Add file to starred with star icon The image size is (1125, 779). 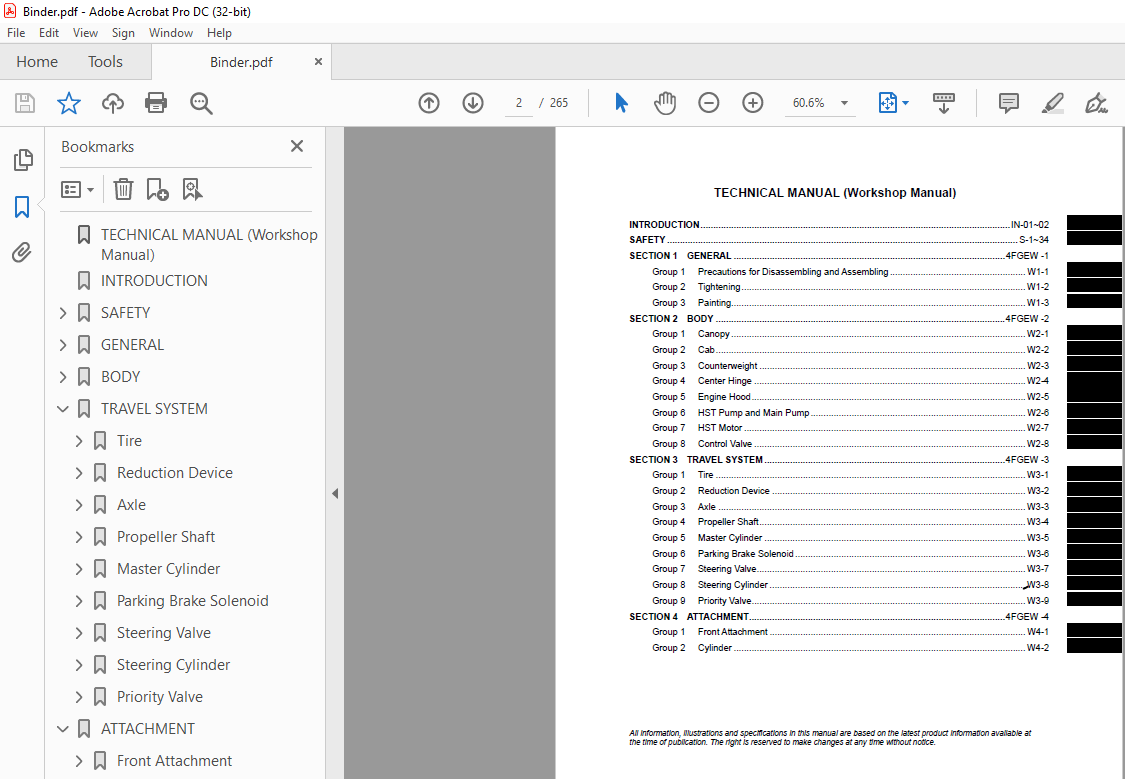pyautogui.click(x=69, y=103)
